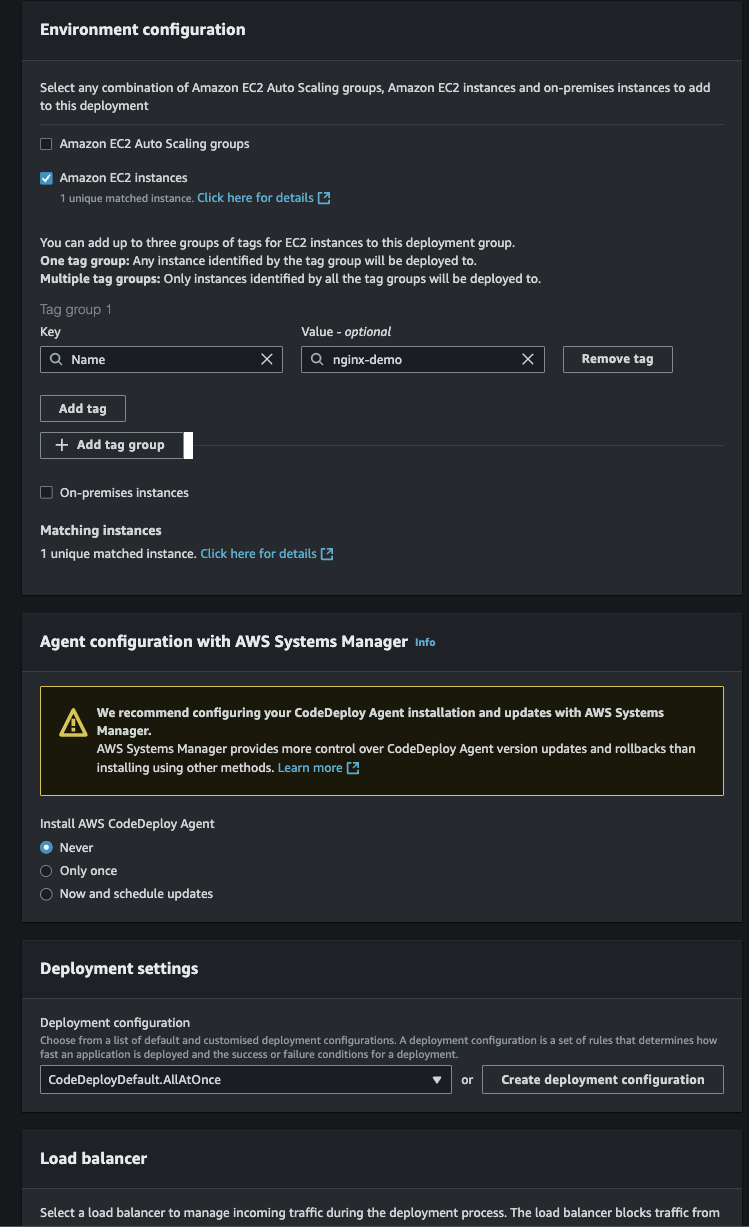Click the Deployment settings heading

pos(119,969)
